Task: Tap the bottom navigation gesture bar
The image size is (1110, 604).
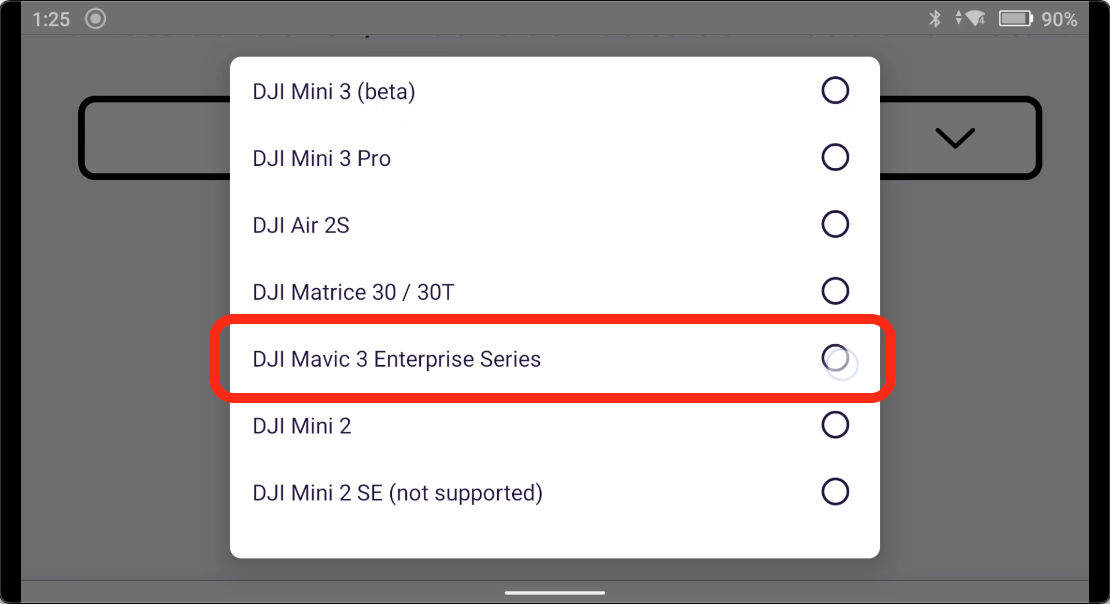Action: (x=555, y=592)
